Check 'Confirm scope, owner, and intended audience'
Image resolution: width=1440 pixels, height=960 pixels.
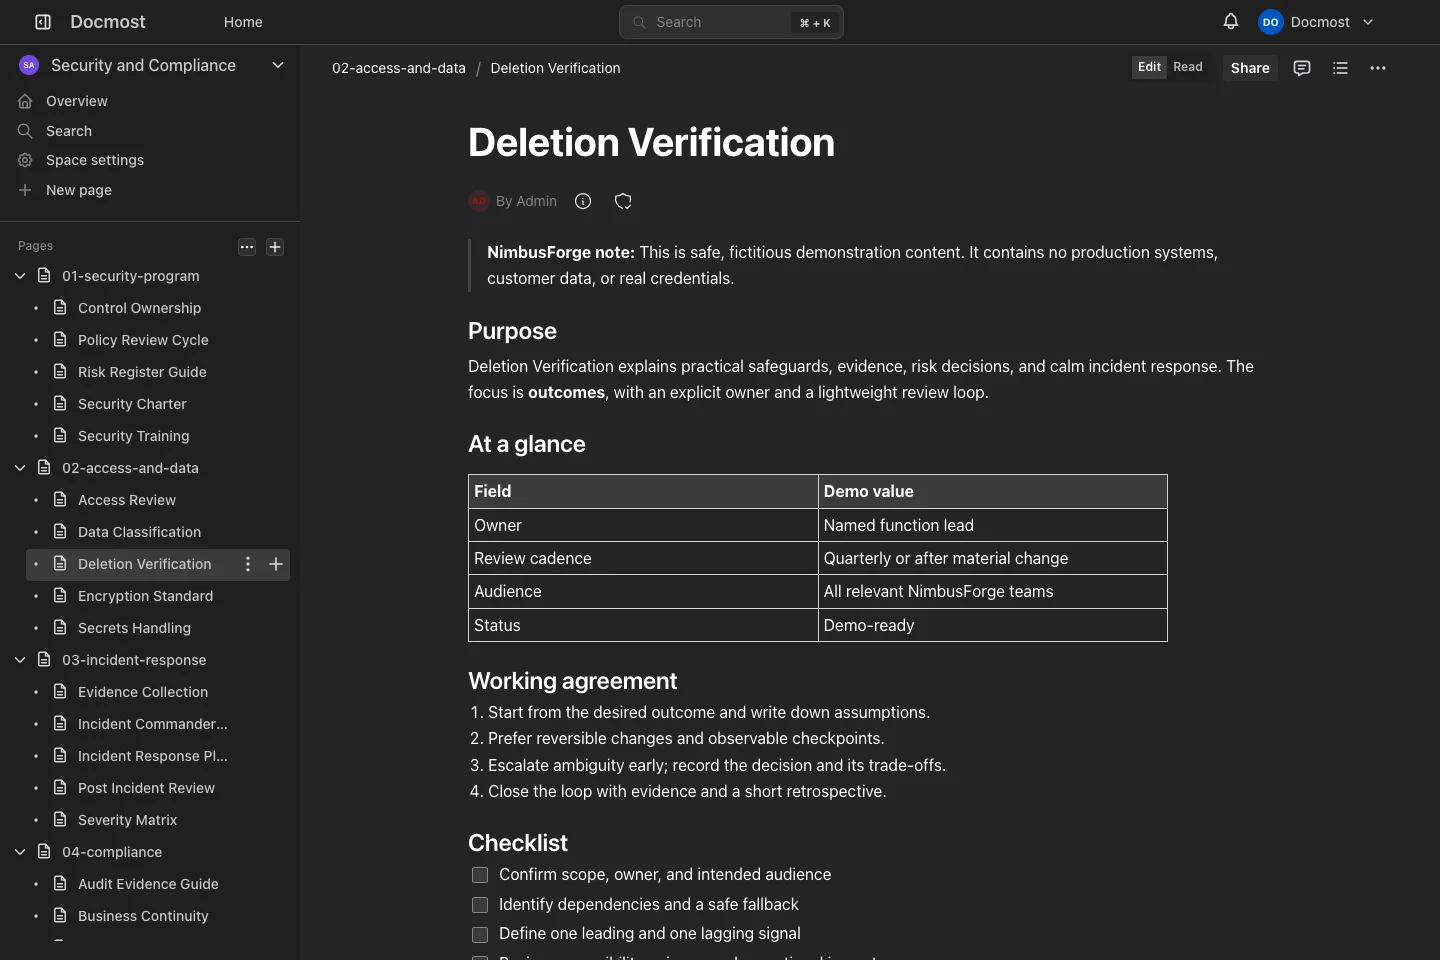pos(480,875)
